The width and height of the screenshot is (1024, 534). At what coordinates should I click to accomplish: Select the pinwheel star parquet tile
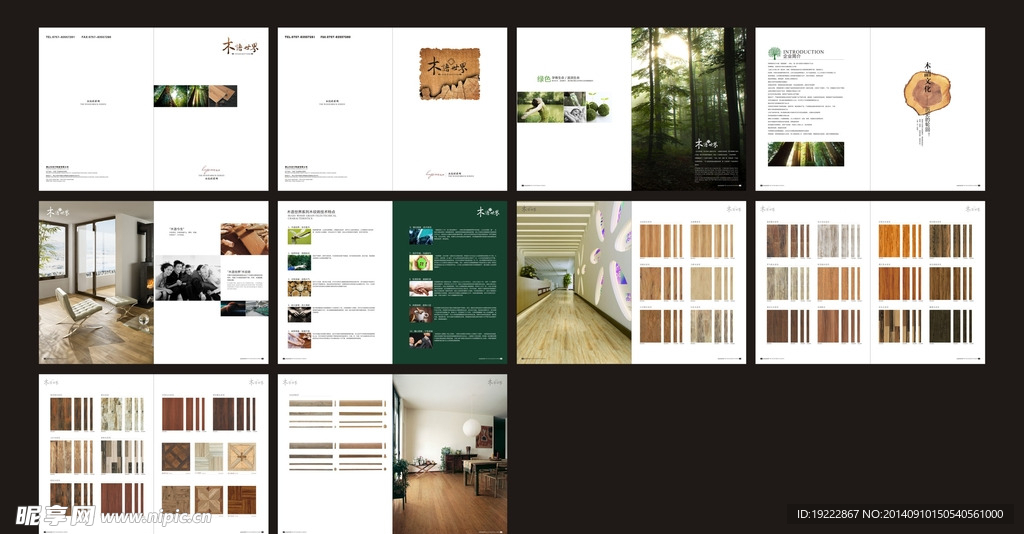[x=209, y=499]
